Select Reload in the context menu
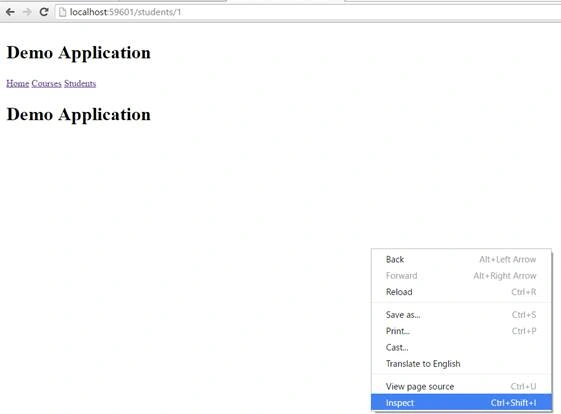Screen dimensions: 561x414 coord(462,292)
